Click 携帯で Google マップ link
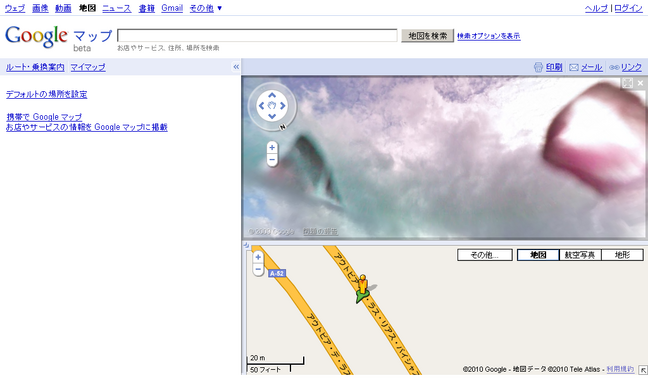This screenshot has width=648, height=385. click(x=44, y=117)
